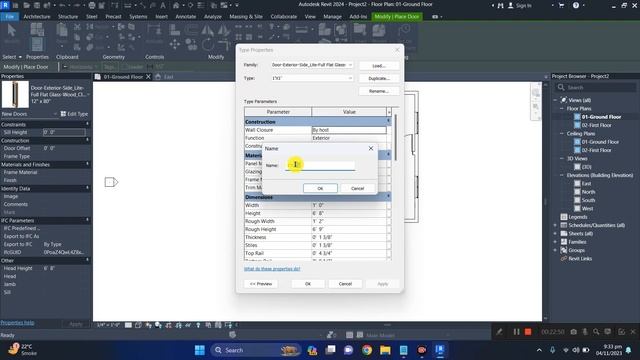
Task: Open the Annotate ribbon tab
Action: pos(186,17)
